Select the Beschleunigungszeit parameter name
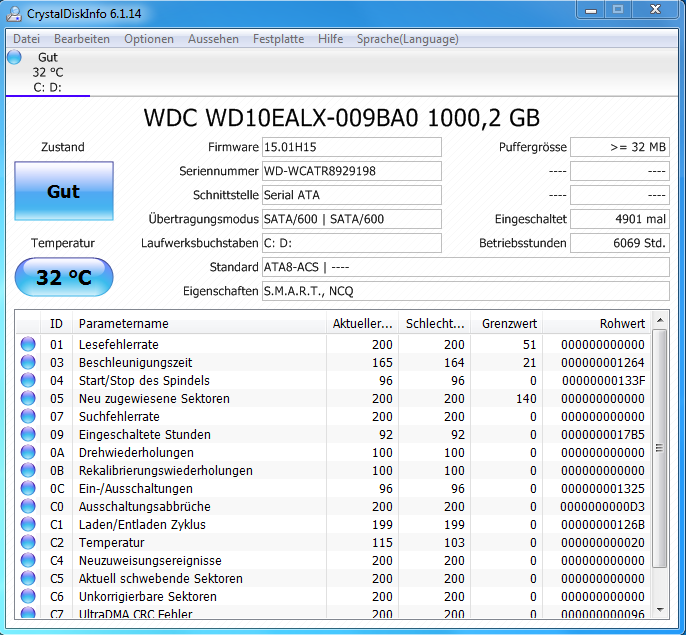The image size is (686, 635). click(x=135, y=362)
